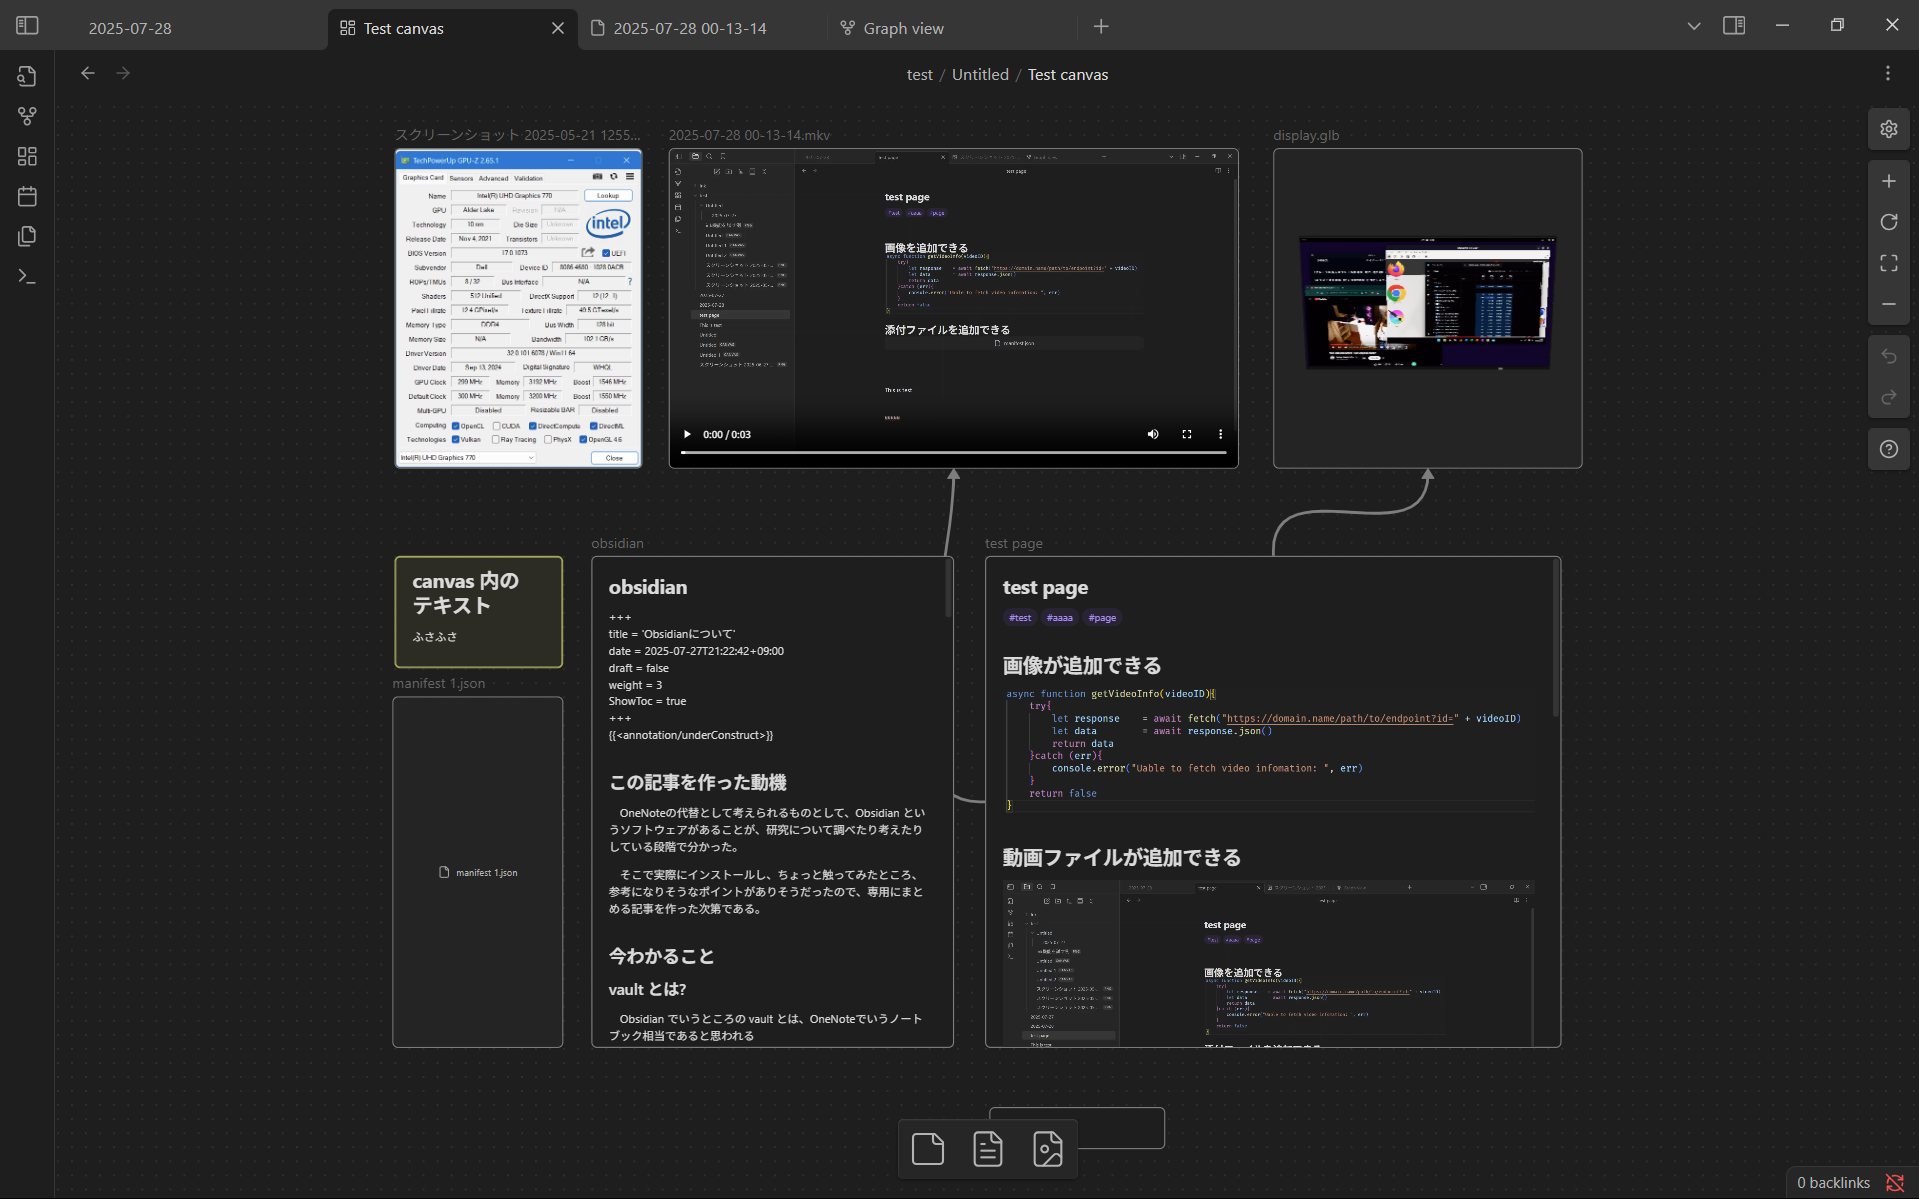Insert template ribbon icon
Screen dimensions: 1919x1199
pyautogui.click(x=27, y=237)
